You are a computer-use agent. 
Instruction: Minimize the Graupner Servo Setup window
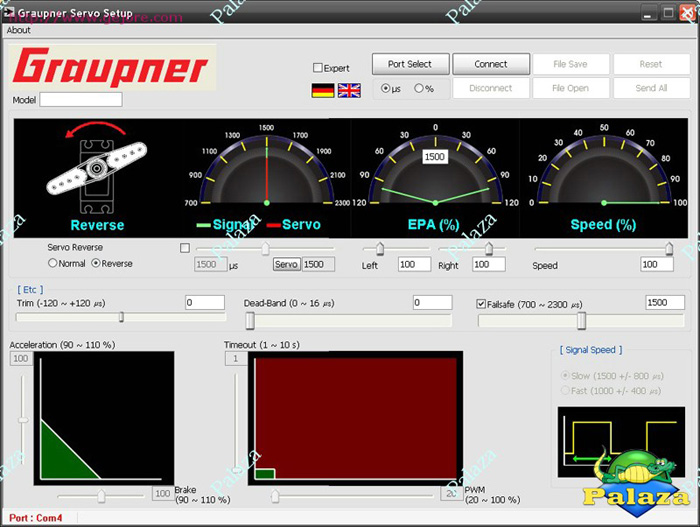649,13
